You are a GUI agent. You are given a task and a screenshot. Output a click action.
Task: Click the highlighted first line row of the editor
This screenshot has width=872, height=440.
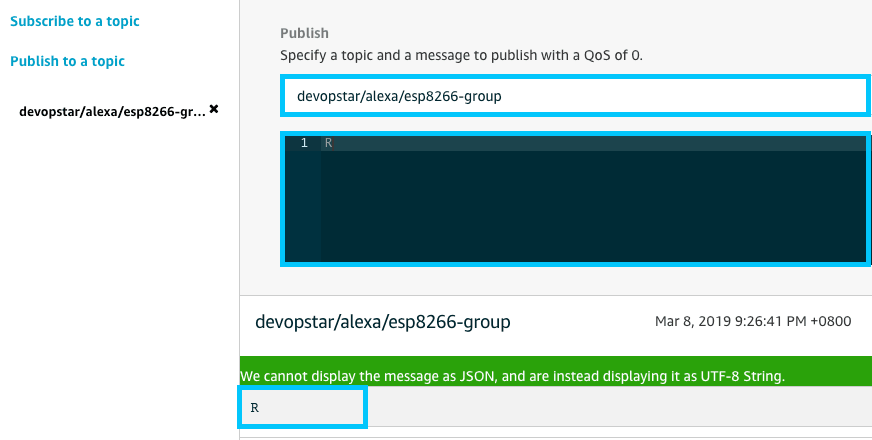(590, 143)
